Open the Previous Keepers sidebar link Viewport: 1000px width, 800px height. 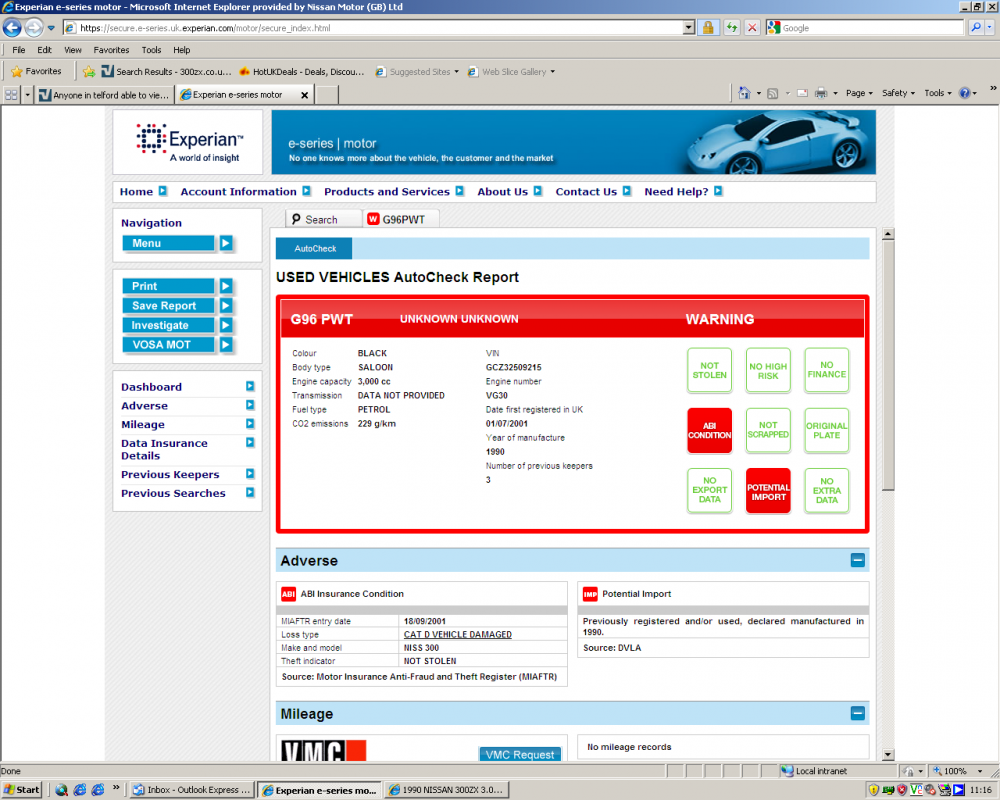coord(170,475)
